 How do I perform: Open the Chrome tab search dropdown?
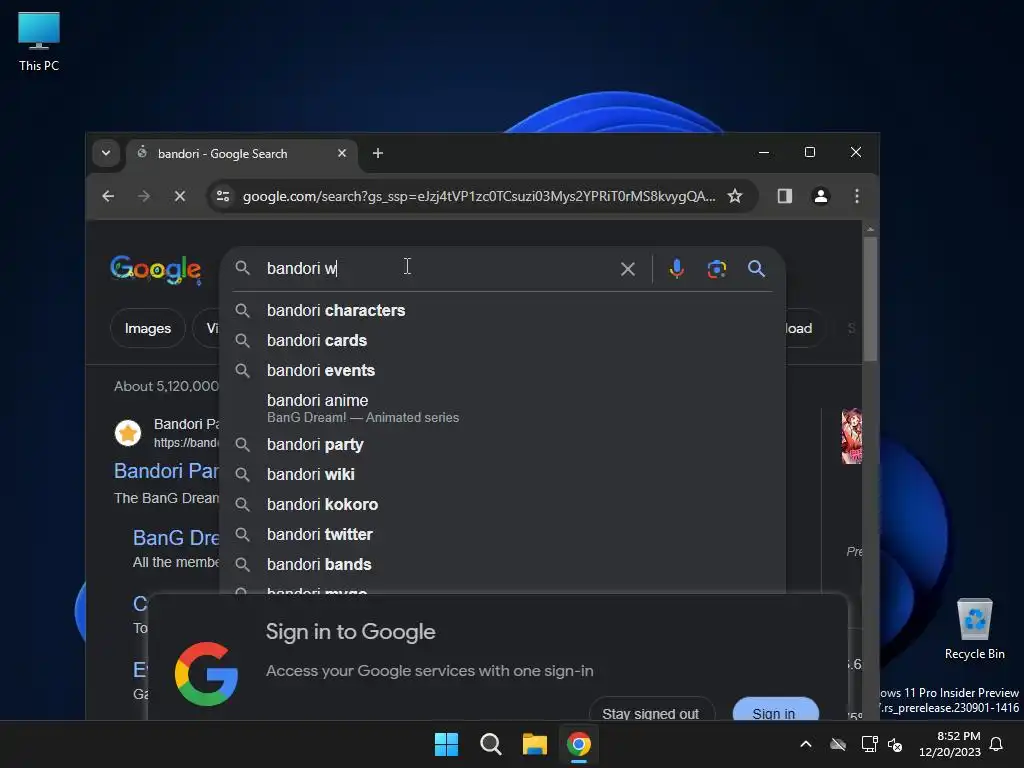tap(106, 153)
